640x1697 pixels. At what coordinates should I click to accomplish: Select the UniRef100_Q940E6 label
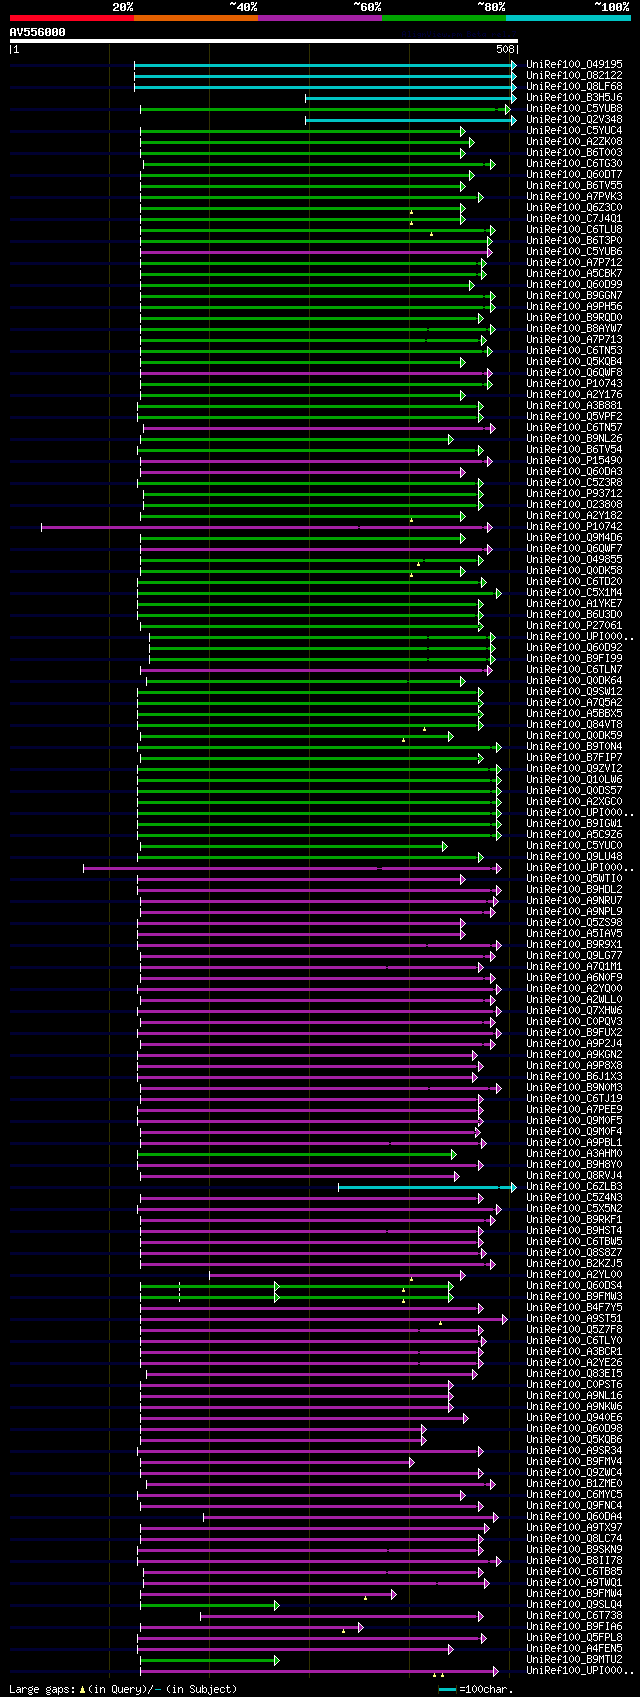(574, 1418)
